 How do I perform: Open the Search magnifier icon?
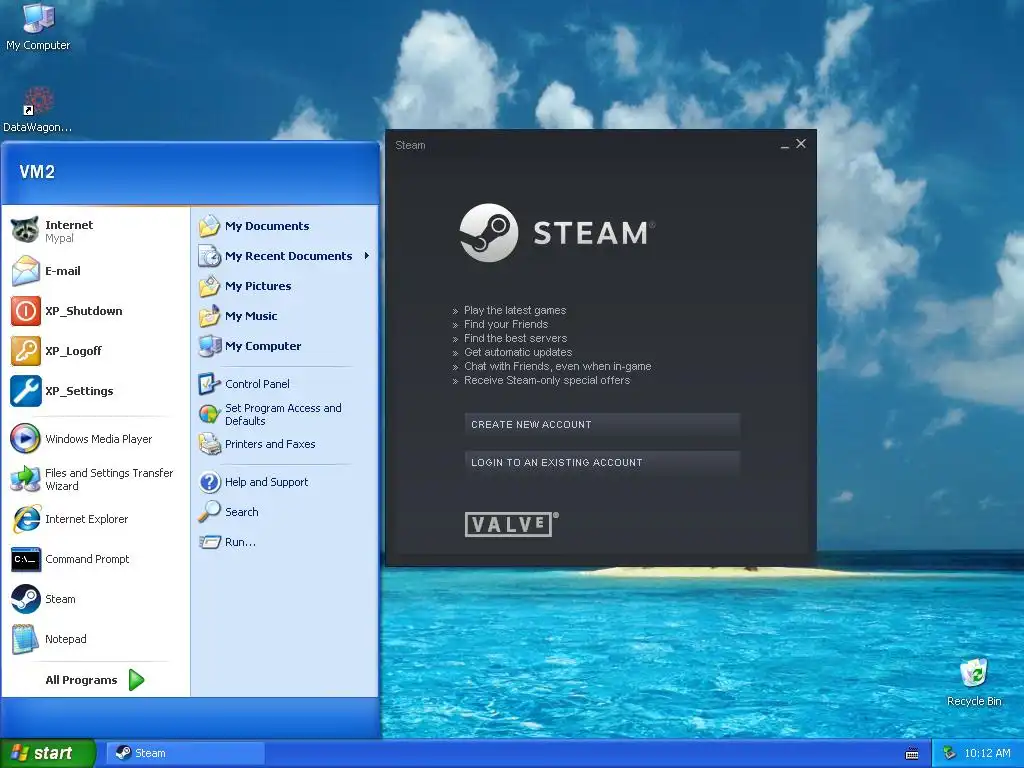(x=209, y=512)
